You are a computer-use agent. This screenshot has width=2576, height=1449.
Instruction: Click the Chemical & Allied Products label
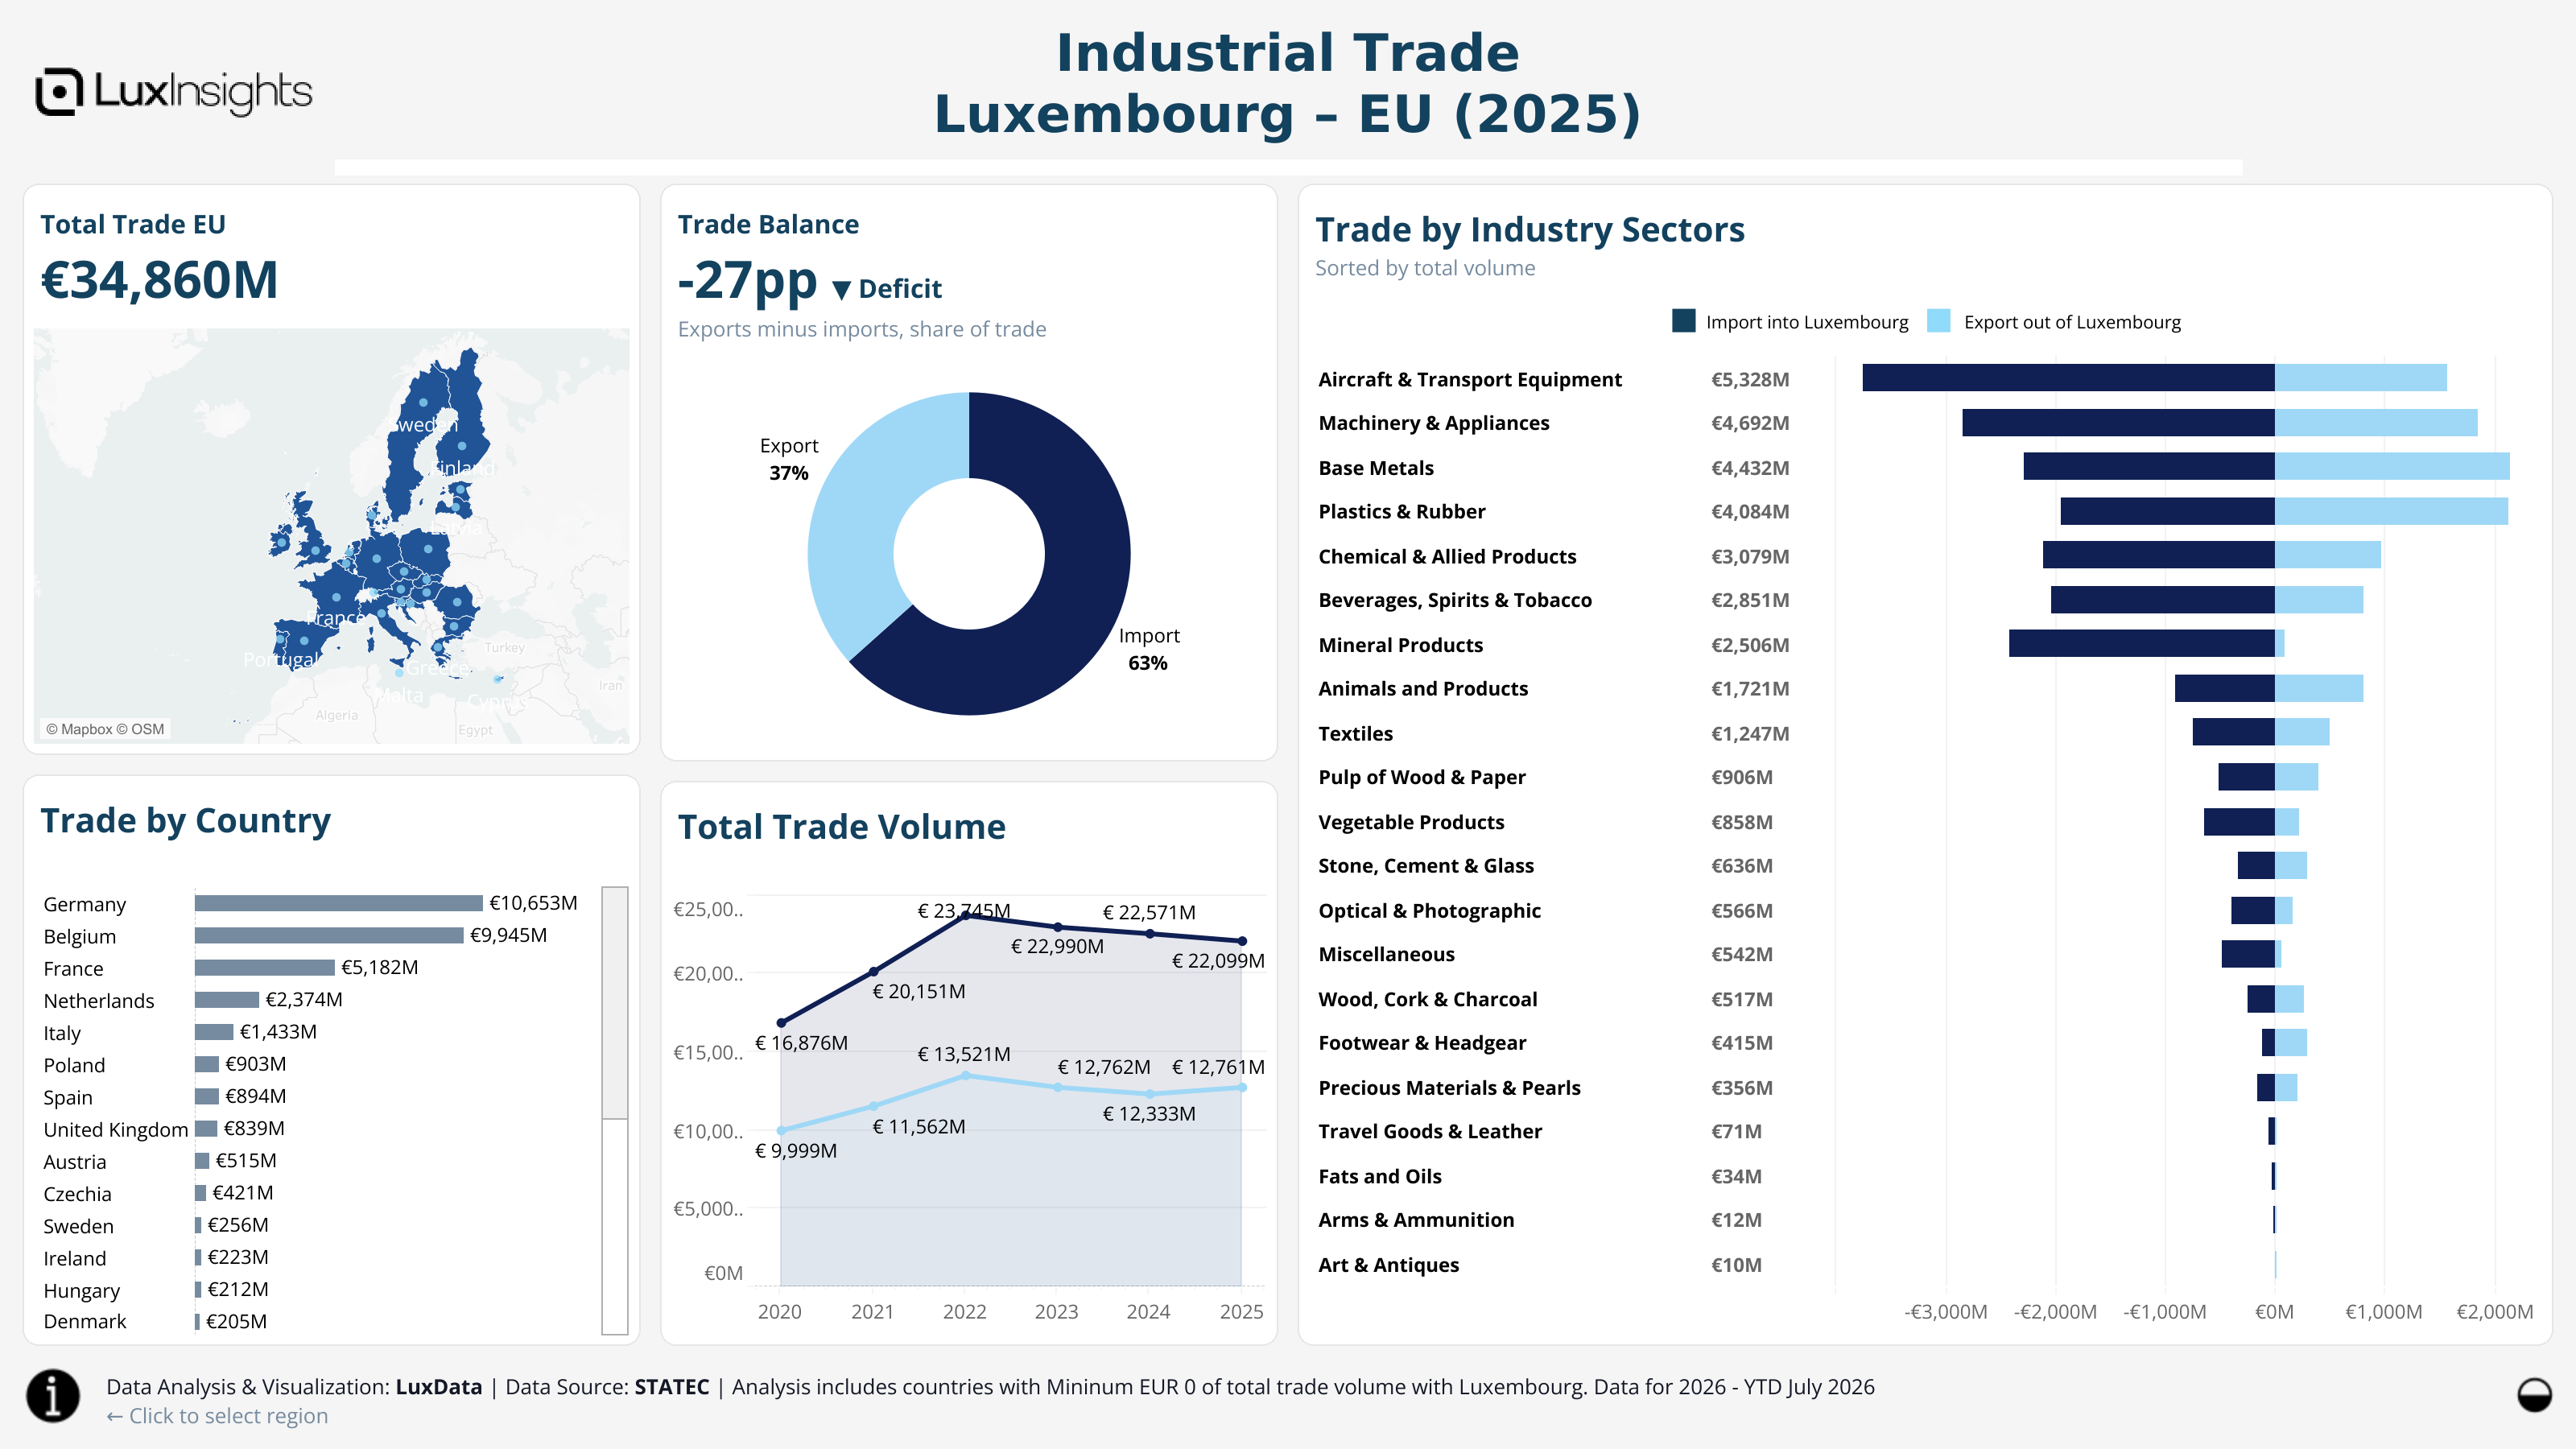coord(1447,557)
